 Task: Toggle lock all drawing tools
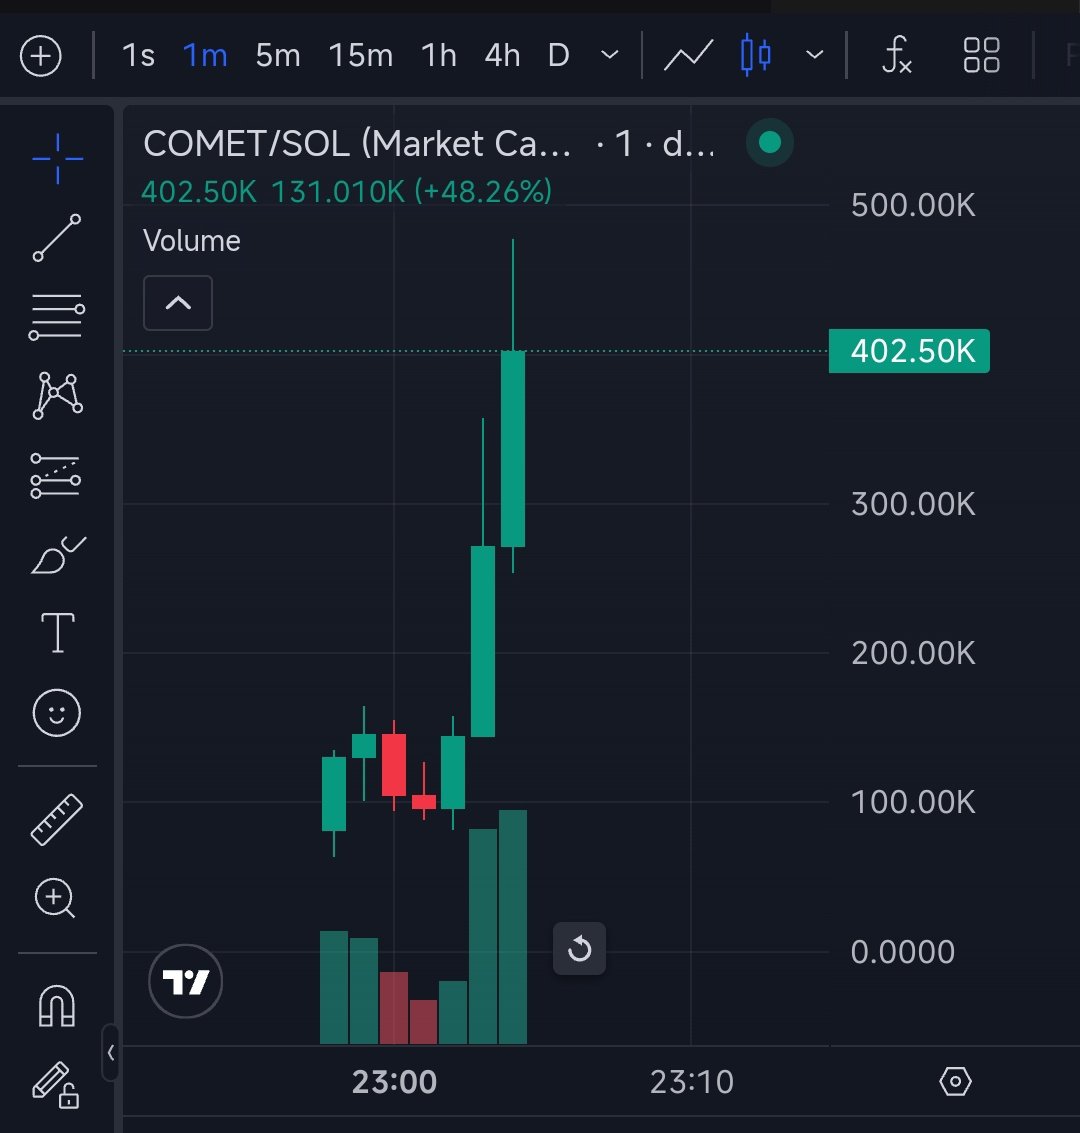click(56, 1084)
